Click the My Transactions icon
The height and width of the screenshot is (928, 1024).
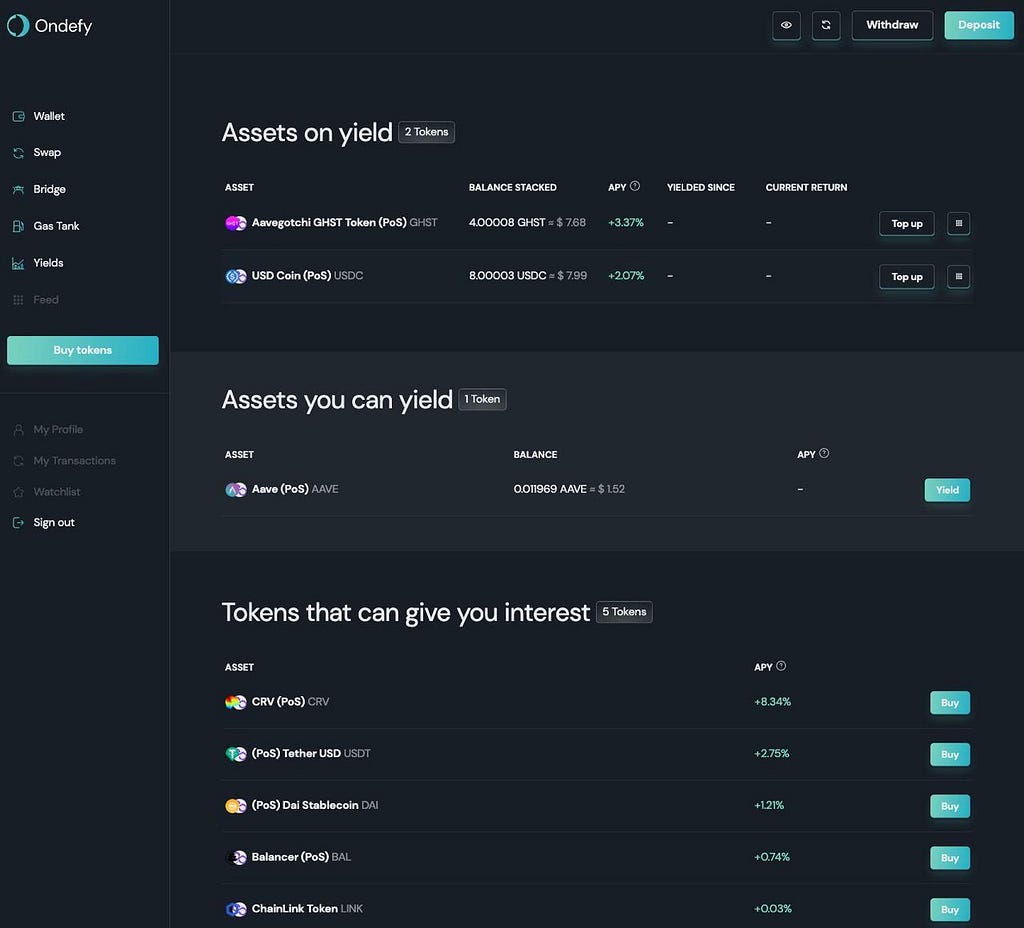tap(18, 461)
